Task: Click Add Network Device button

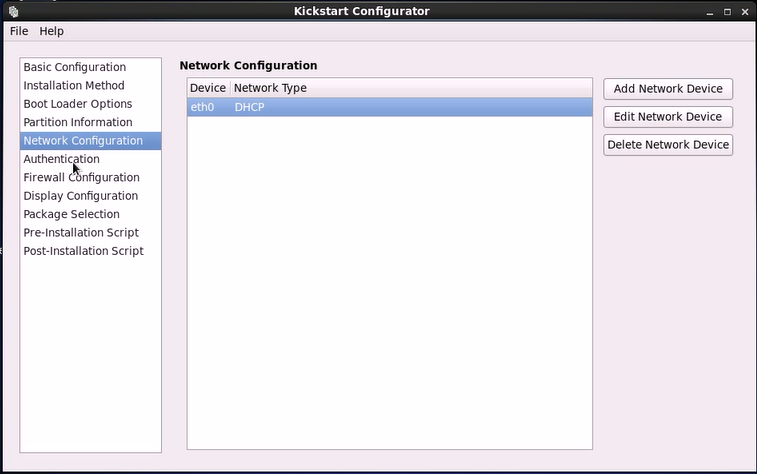Action: (668, 89)
